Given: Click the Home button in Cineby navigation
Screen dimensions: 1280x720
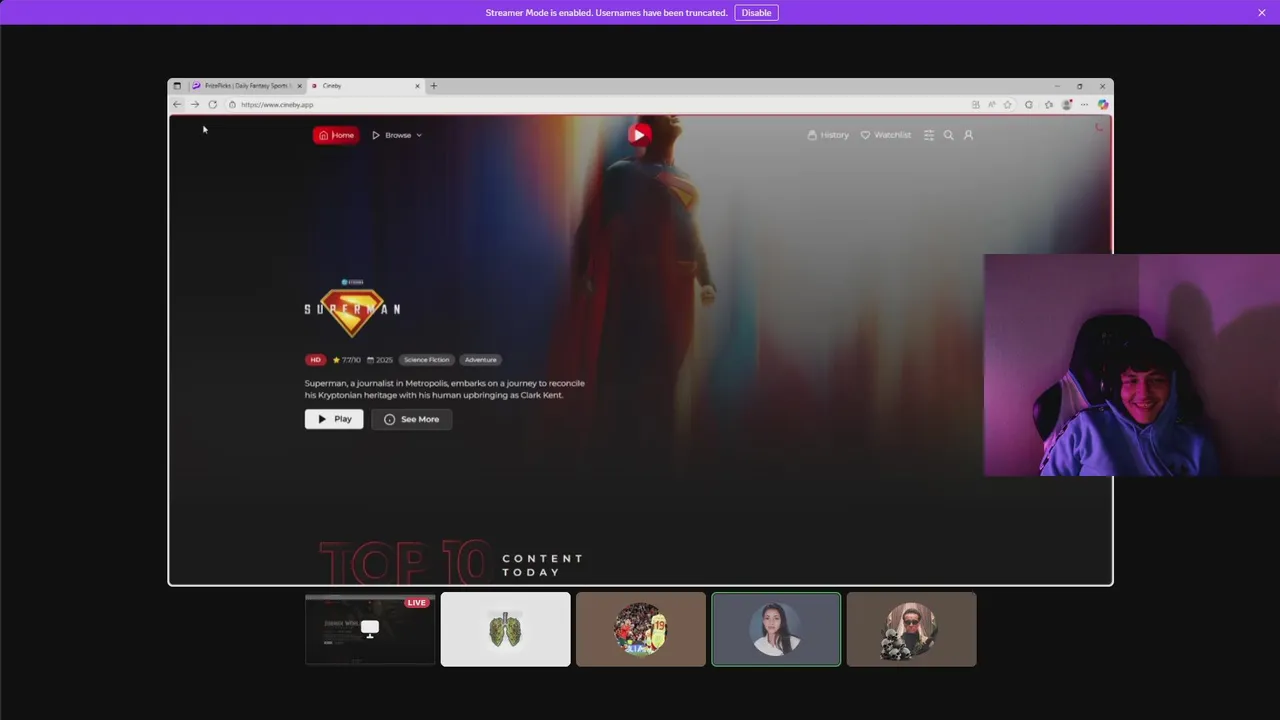Looking at the screenshot, I should pos(336,135).
